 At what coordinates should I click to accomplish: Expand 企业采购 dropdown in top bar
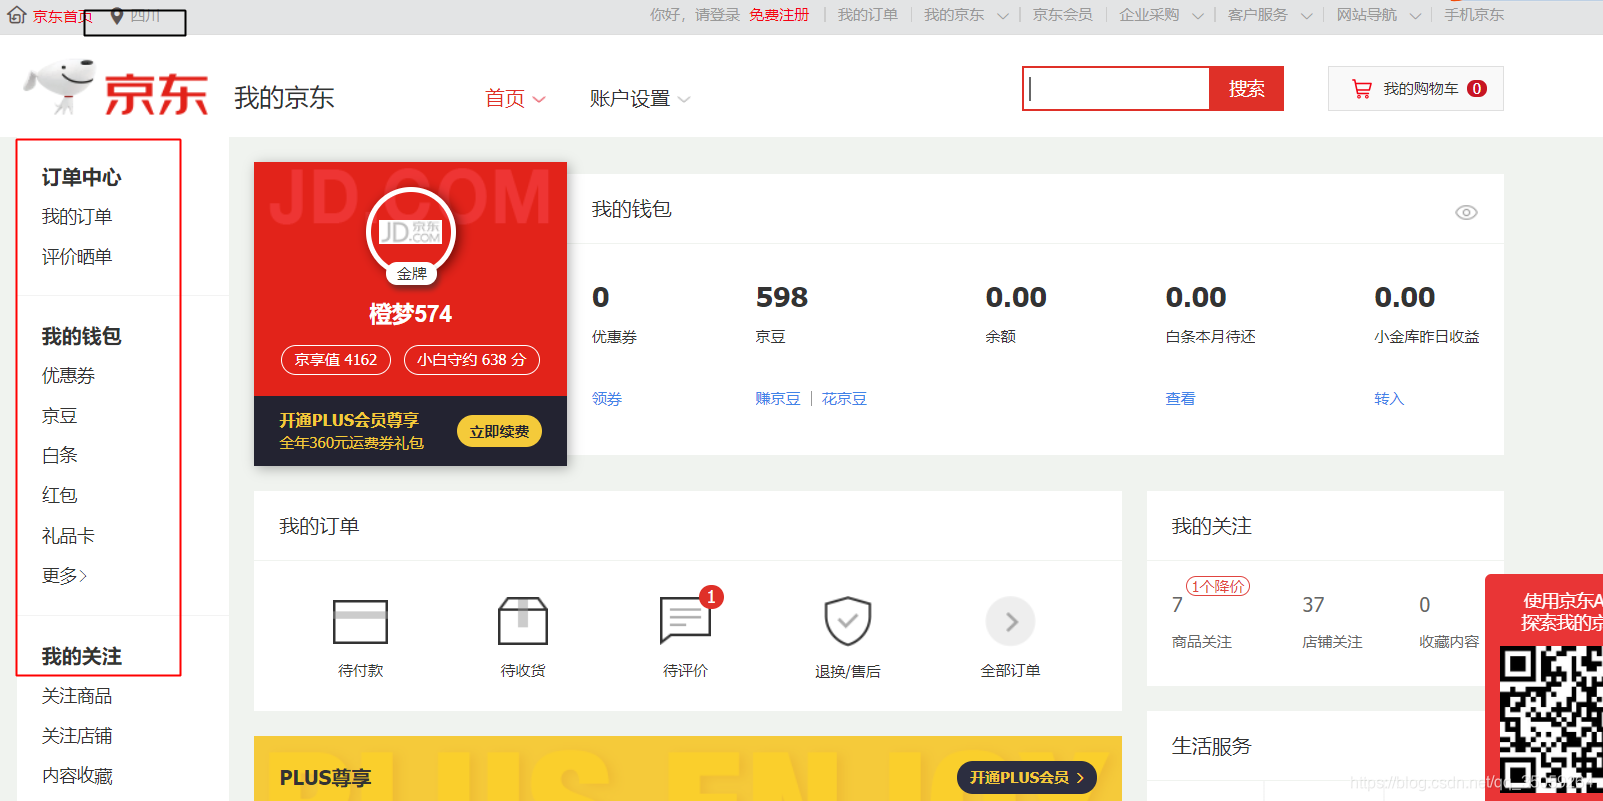coord(1197,16)
